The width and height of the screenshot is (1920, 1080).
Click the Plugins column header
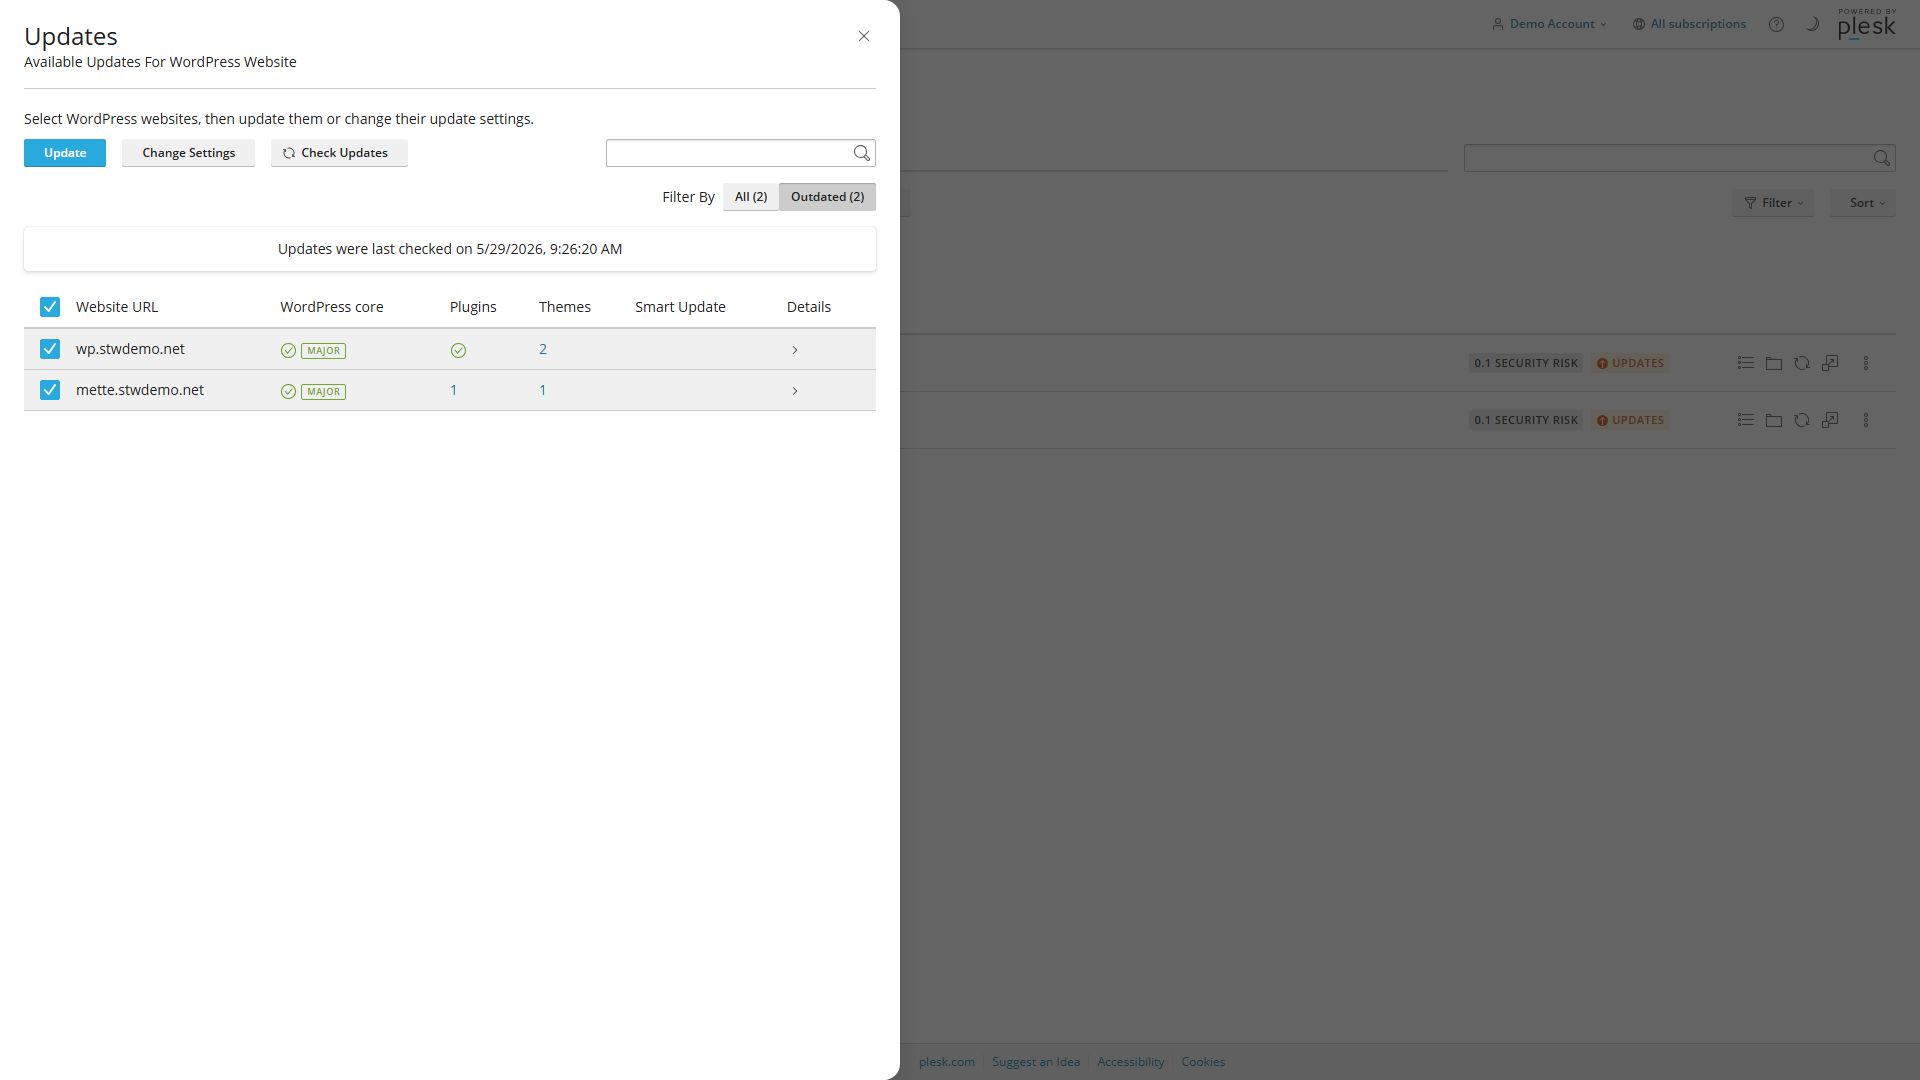point(473,307)
